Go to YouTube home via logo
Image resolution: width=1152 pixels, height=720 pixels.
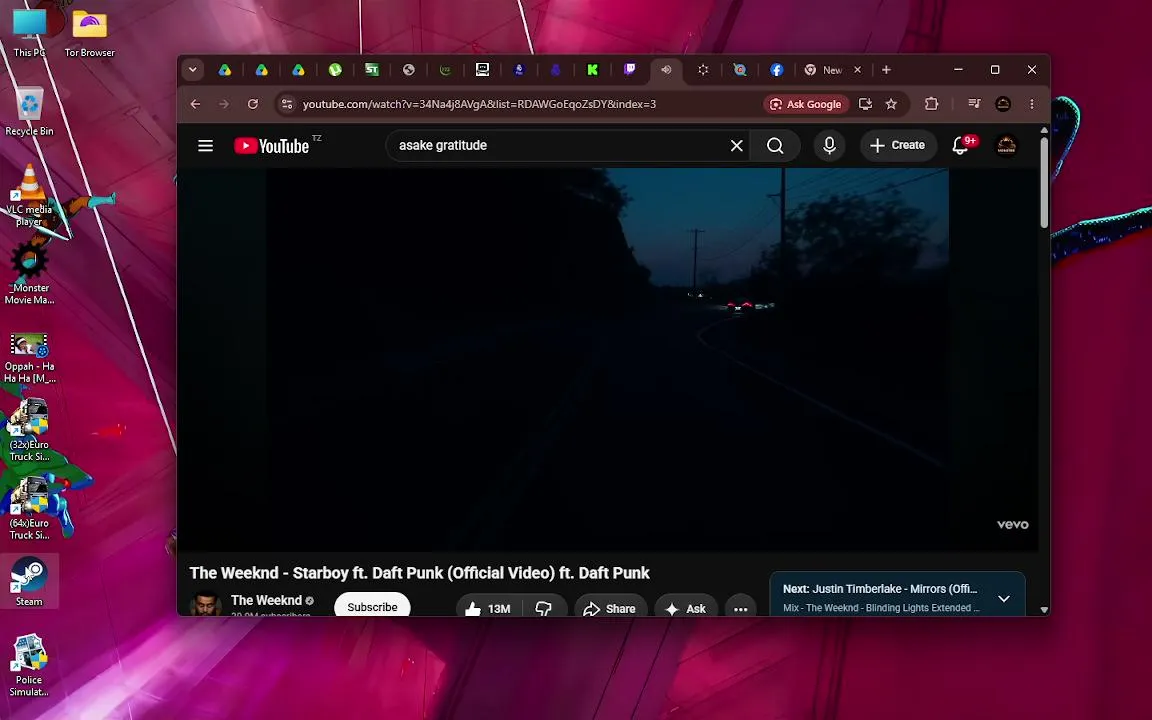click(272, 145)
